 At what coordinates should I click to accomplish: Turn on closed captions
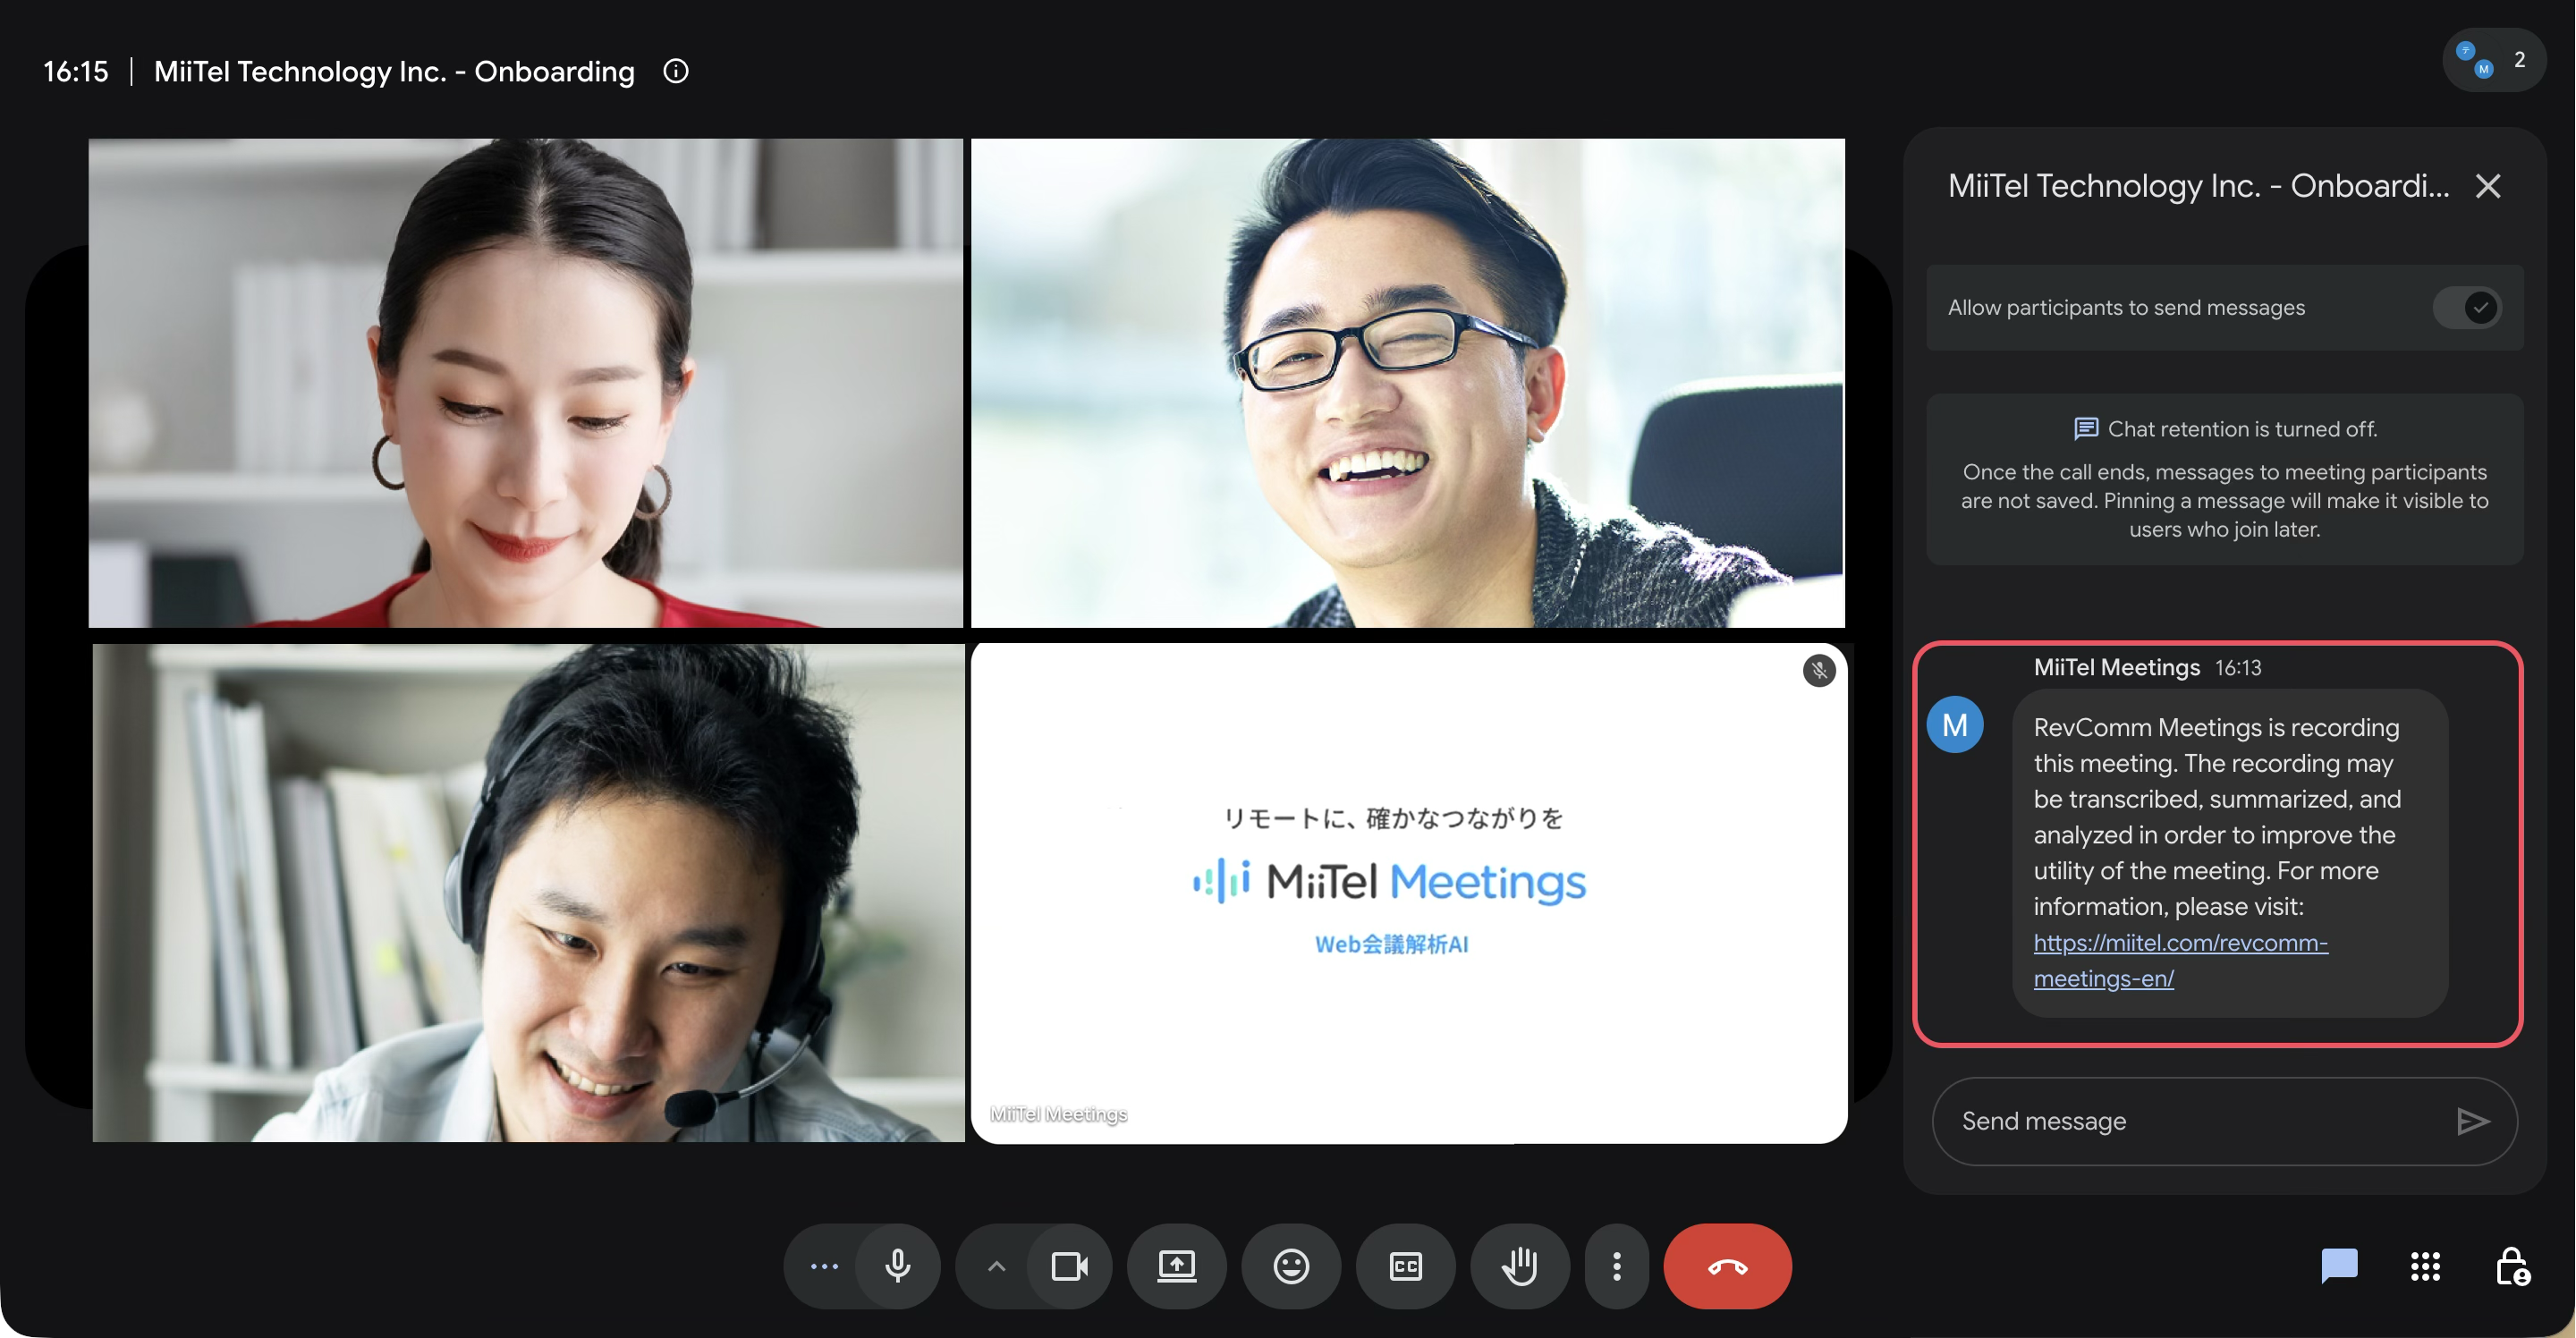pyautogui.click(x=1405, y=1266)
